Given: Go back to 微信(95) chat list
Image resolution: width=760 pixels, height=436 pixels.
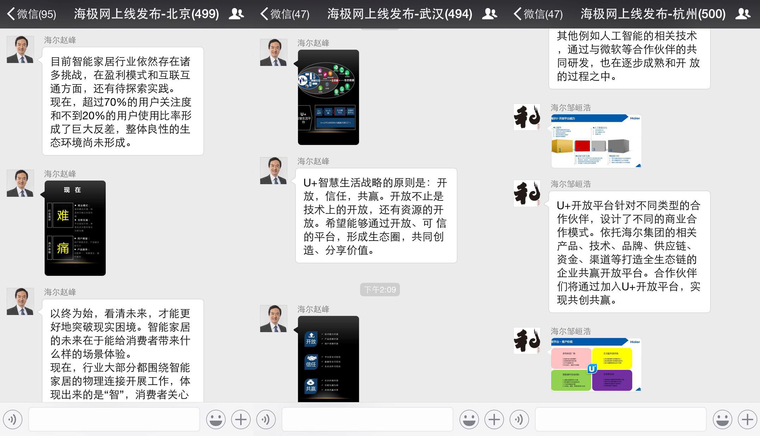Looking at the screenshot, I should (x=30, y=14).
